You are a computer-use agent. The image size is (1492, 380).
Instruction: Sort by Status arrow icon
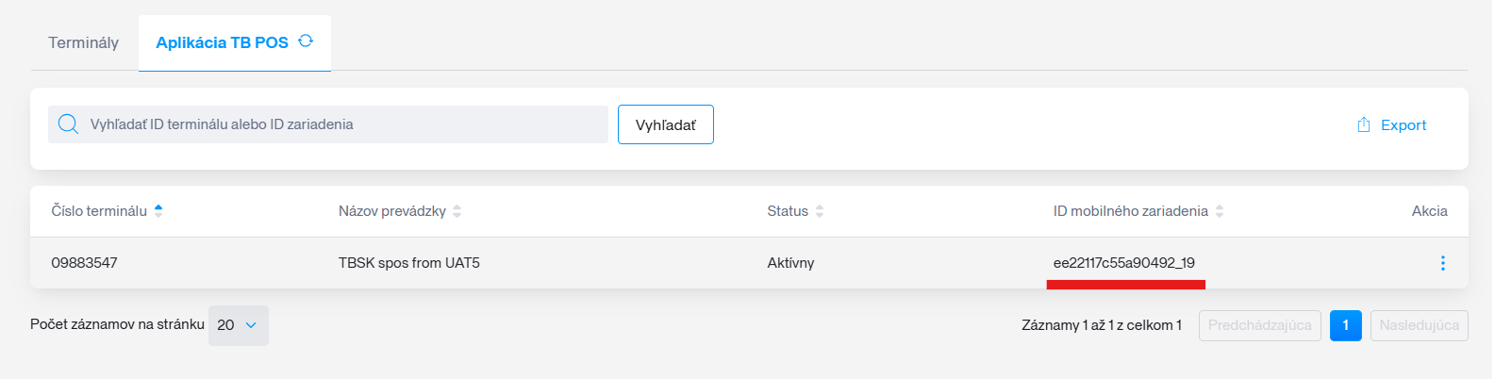819,211
